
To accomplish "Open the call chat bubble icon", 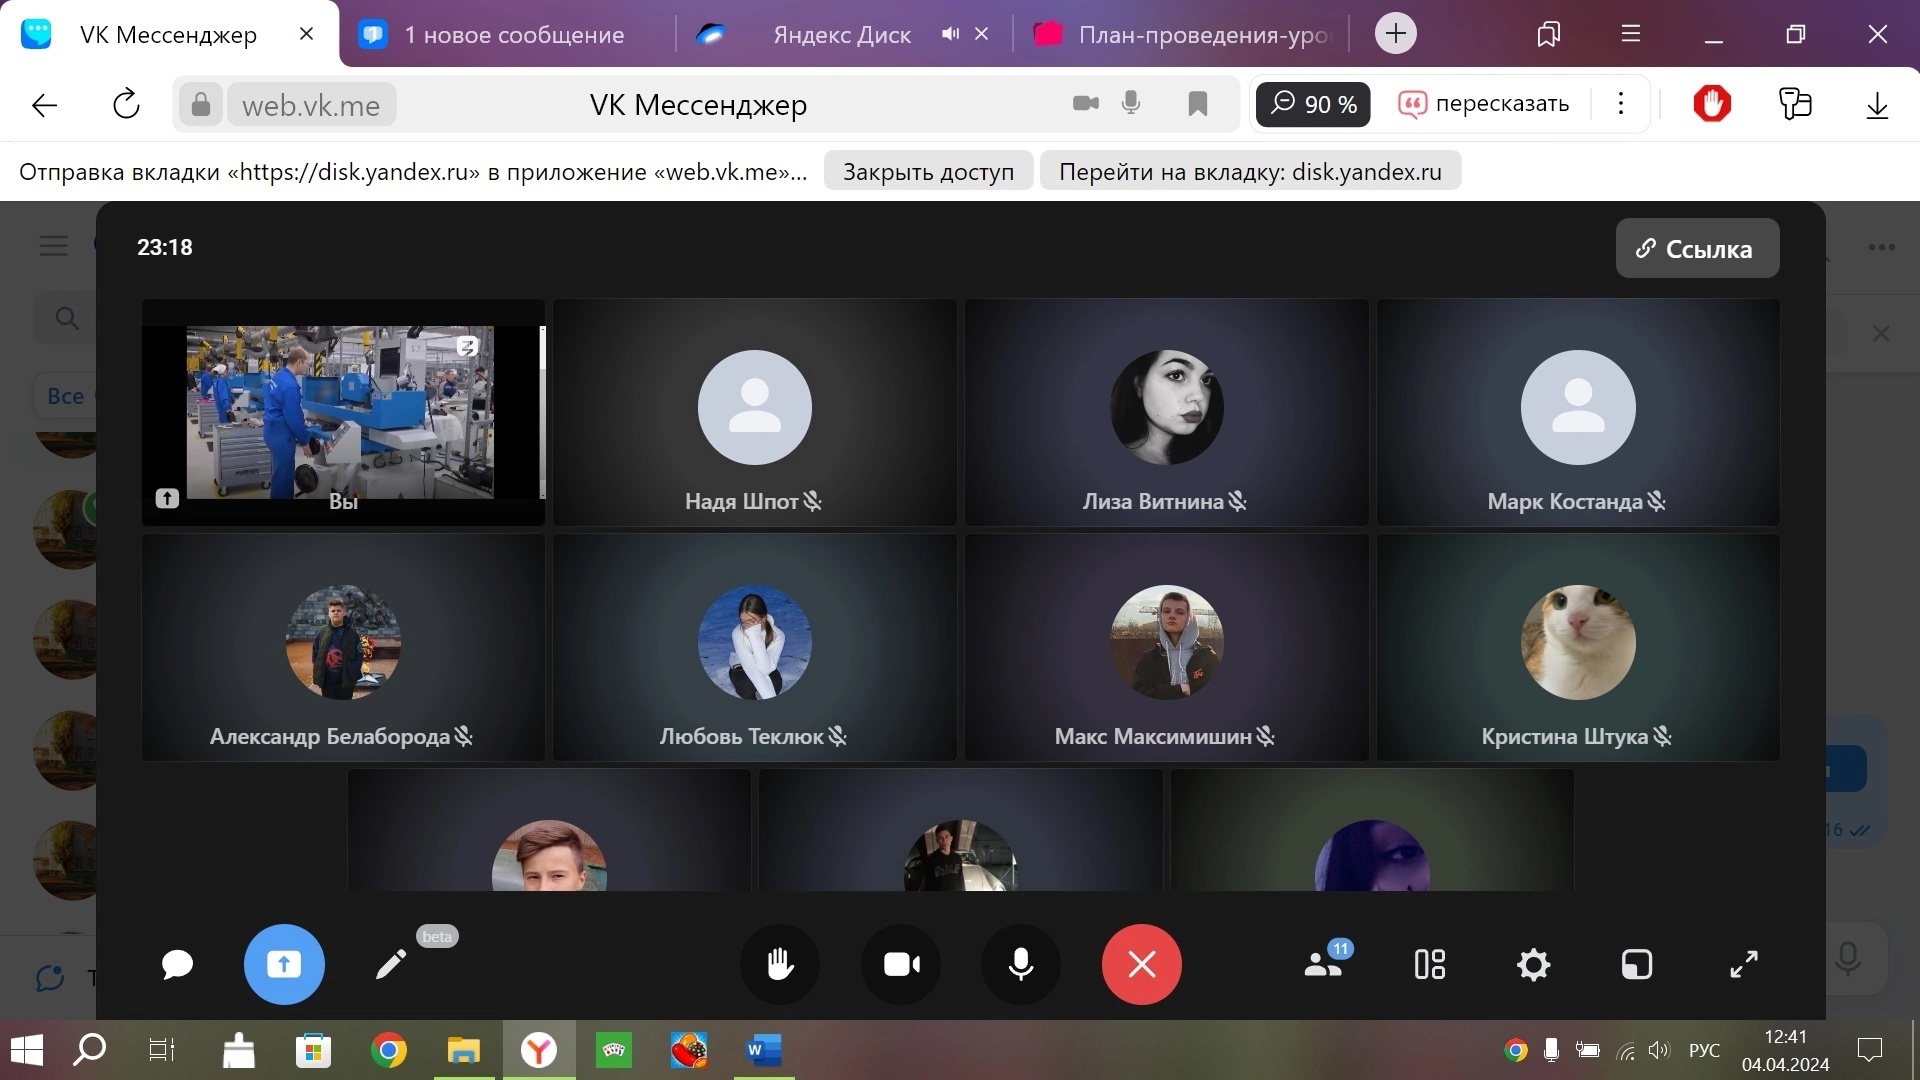I will (177, 964).
